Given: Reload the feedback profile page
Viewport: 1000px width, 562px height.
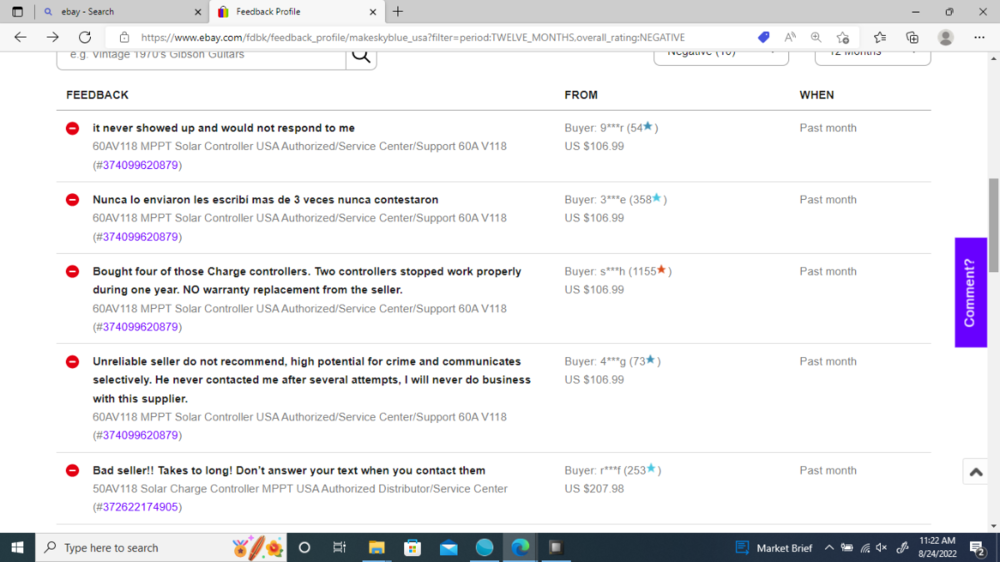Looking at the screenshot, I should click(x=85, y=37).
